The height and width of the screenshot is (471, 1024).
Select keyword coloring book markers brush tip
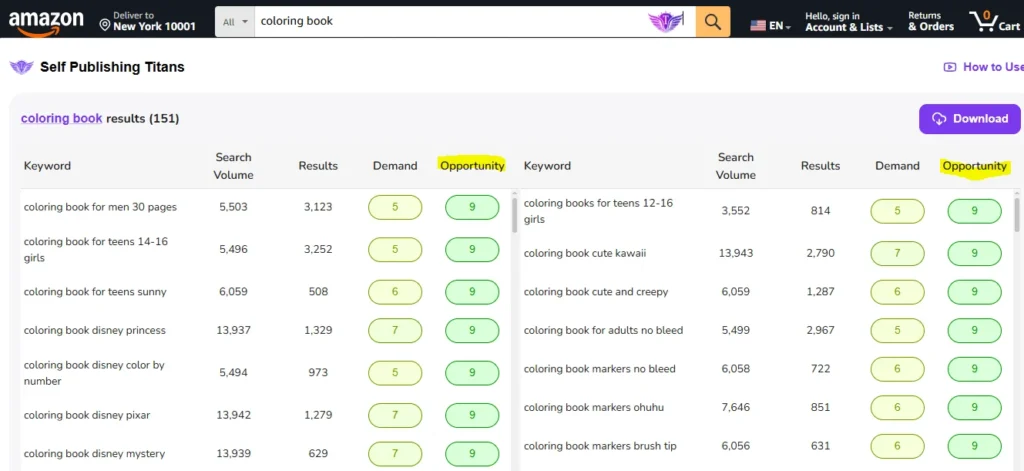[600, 446]
